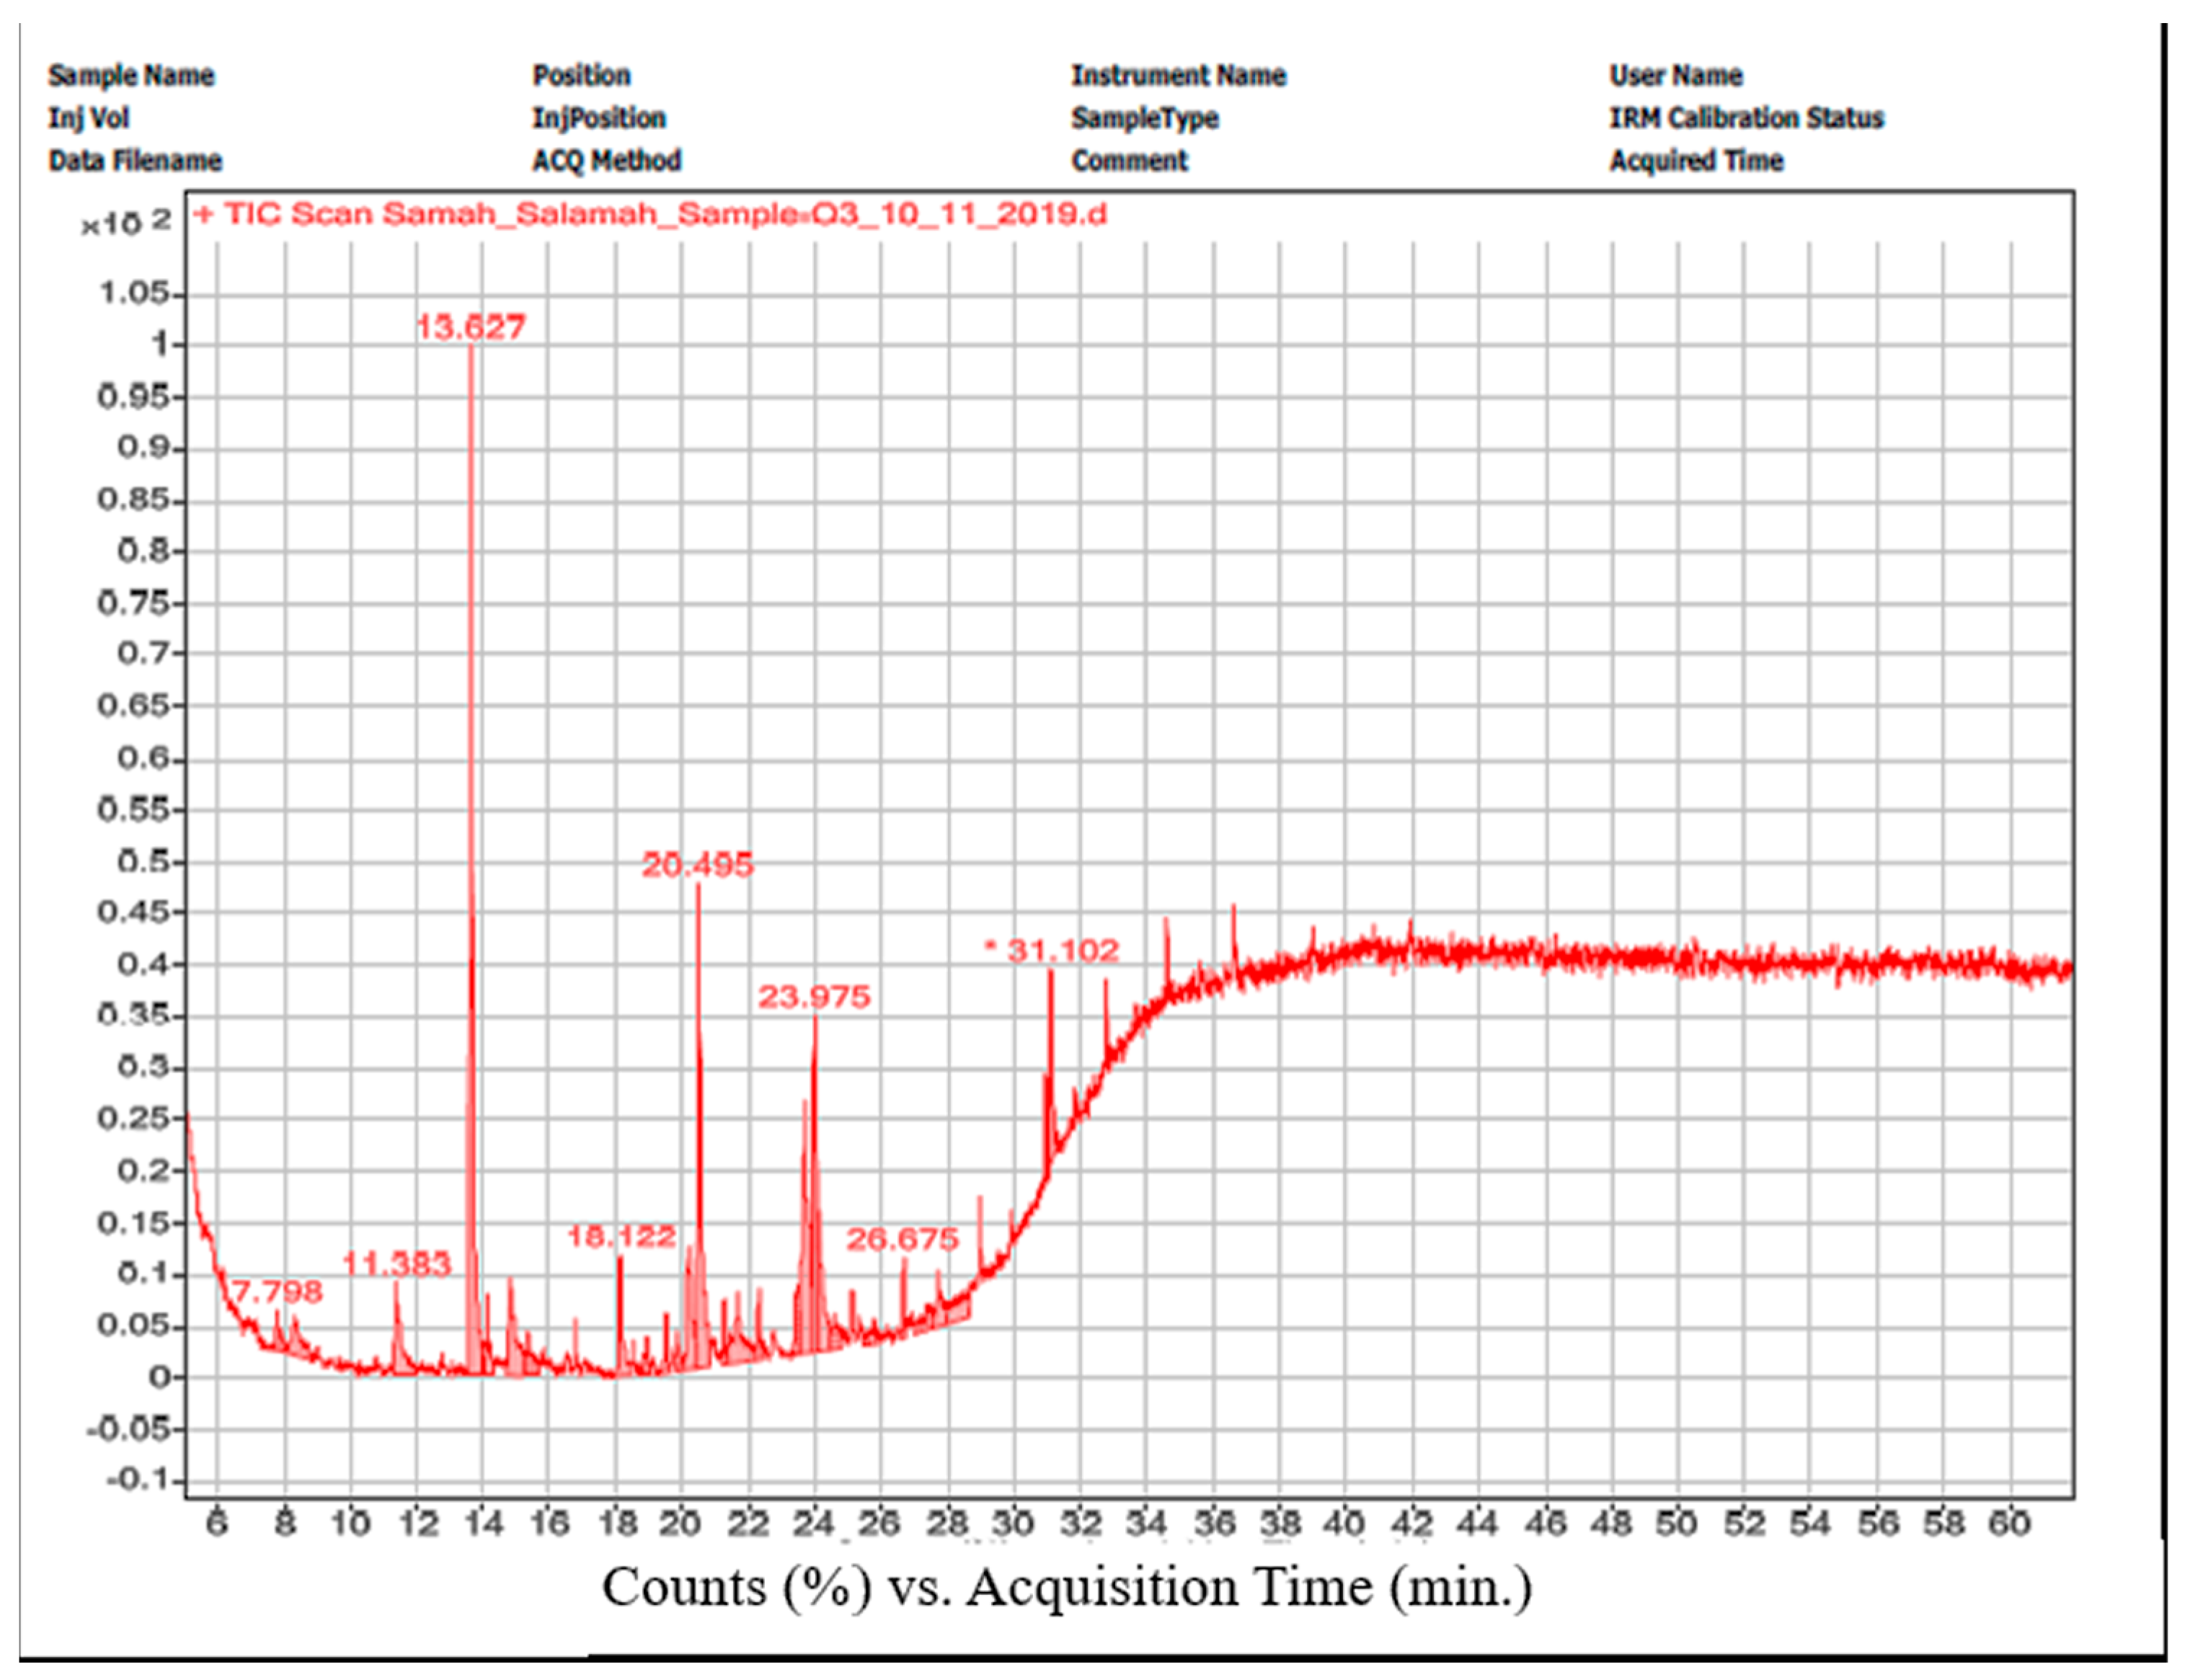The width and height of the screenshot is (2190, 1680).
Task: Click the 7.798 peak label
Action: (x=277, y=1292)
